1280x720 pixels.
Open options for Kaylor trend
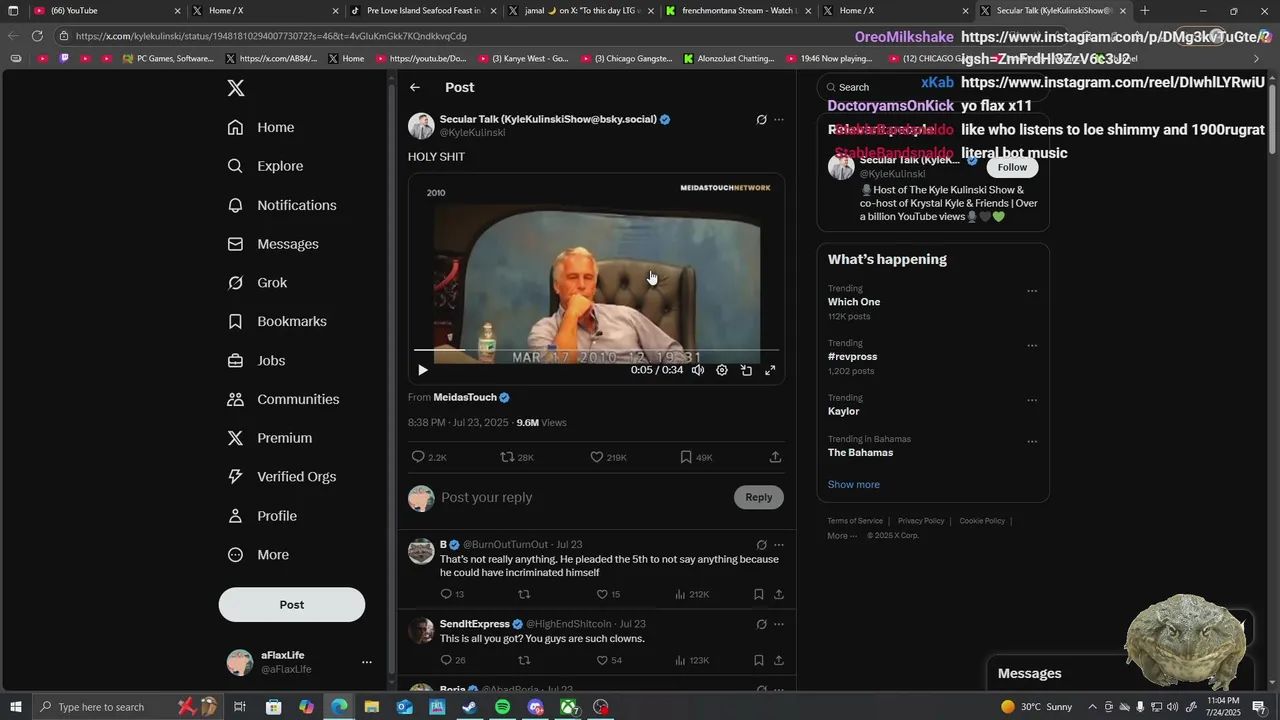(x=1032, y=400)
